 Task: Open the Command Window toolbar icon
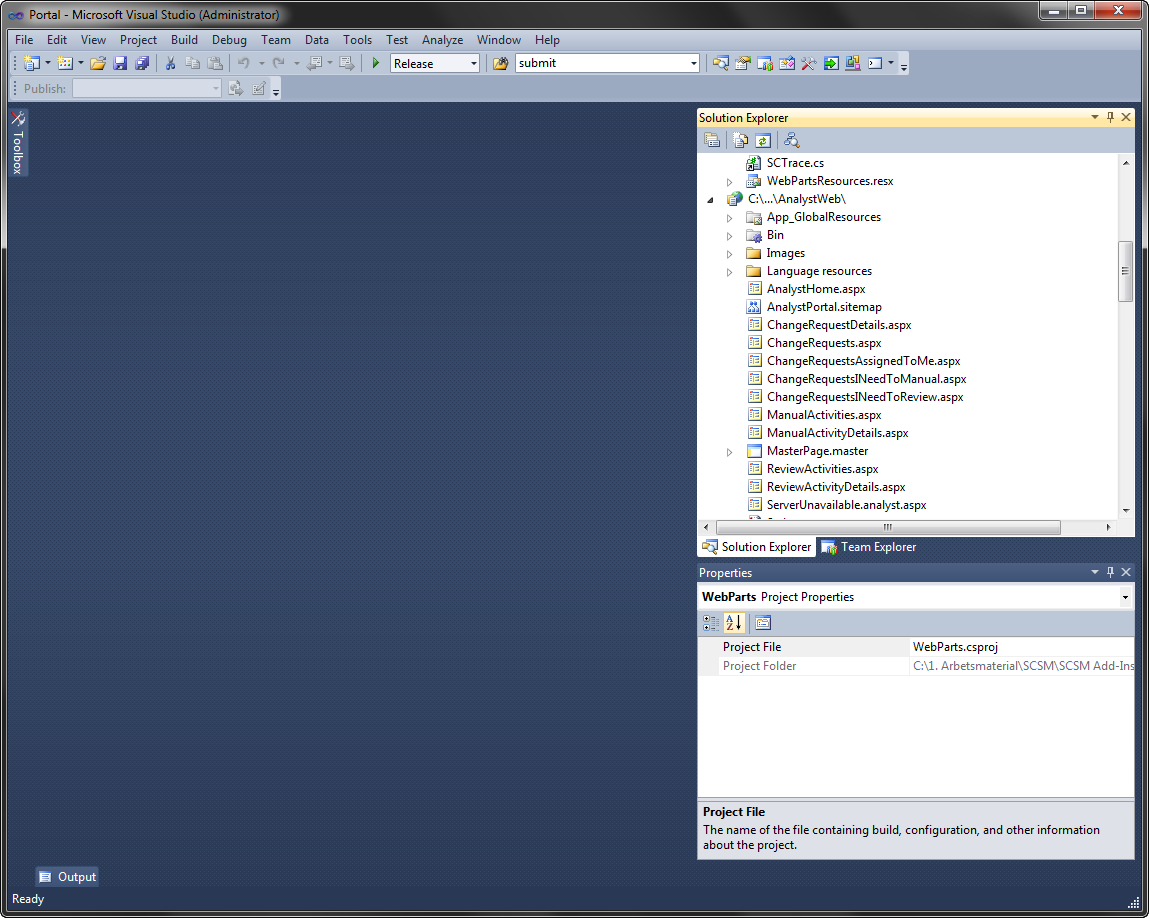point(875,64)
